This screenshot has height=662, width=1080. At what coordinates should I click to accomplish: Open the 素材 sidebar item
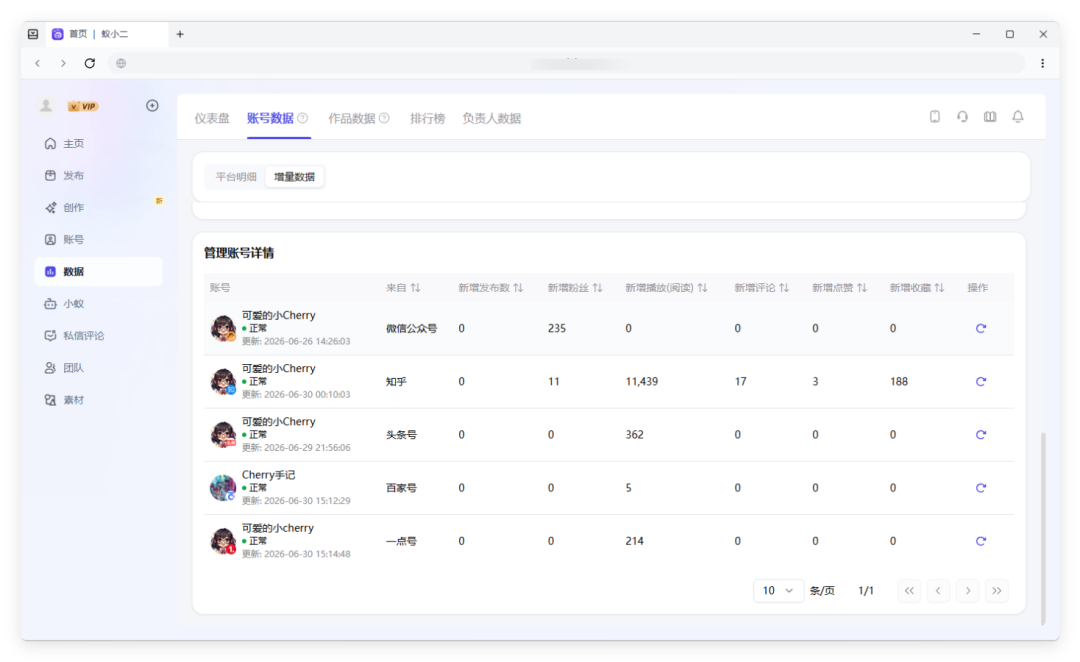coord(98,400)
